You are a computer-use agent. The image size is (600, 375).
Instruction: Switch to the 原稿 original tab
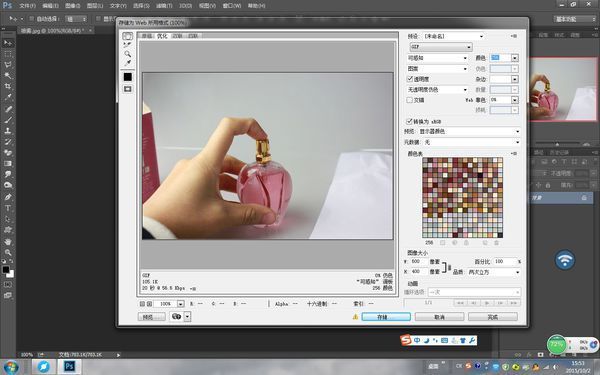click(147, 36)
